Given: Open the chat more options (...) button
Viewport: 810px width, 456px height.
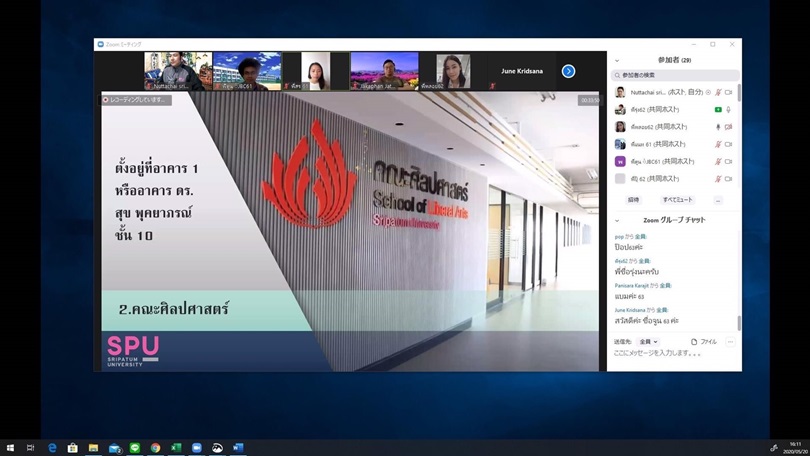Looking at the screenshot, I should click(730, 342).
